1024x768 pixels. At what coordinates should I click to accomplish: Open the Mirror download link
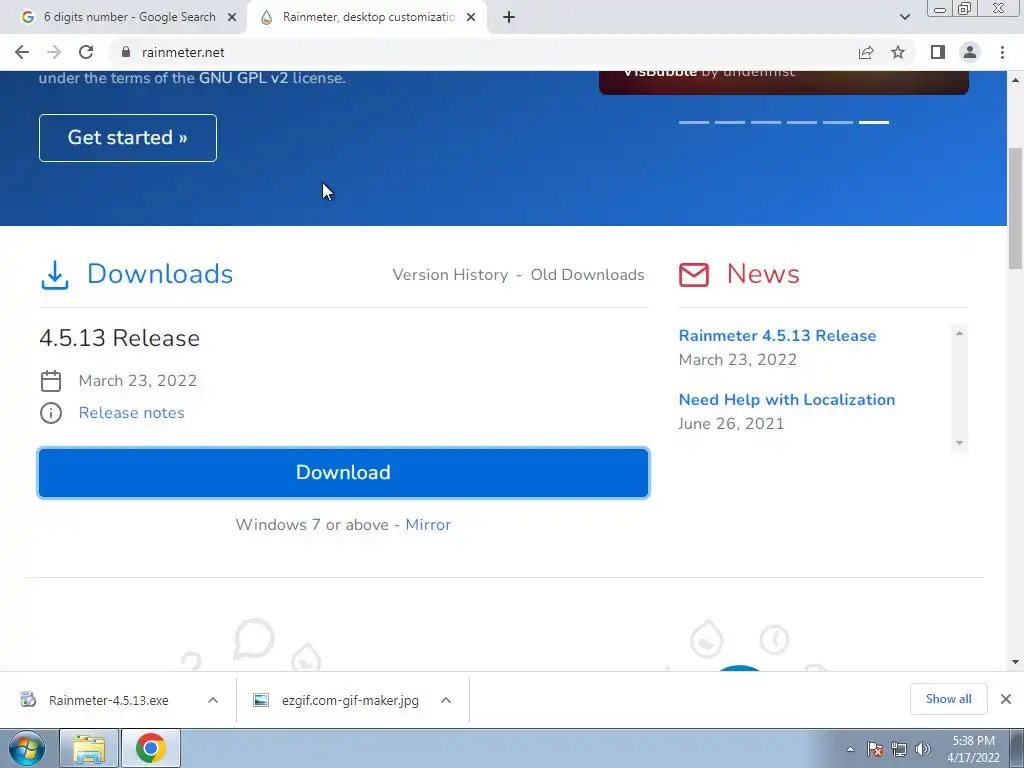click(x=428, y=524)
